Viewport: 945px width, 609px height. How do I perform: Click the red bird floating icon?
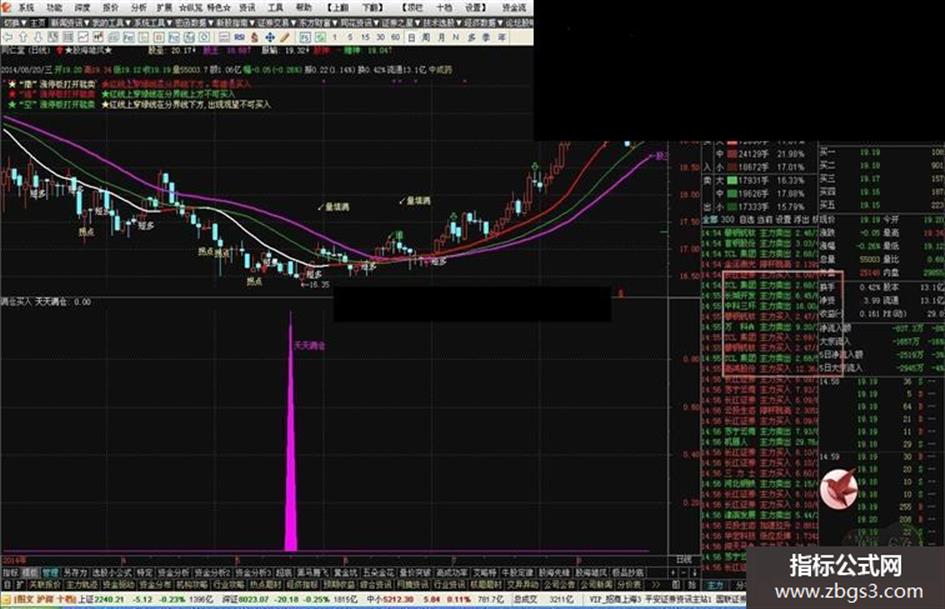(x=838, y=487)
